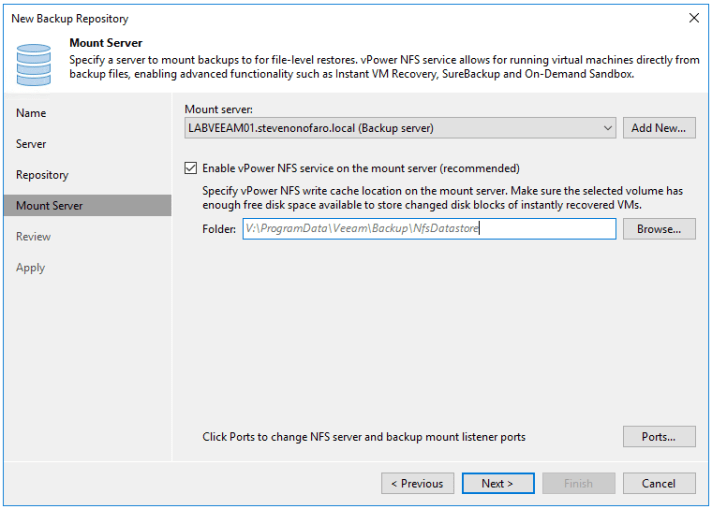Click into the Folder path field
Screen dimensions: 712x509
click(428, 229)
